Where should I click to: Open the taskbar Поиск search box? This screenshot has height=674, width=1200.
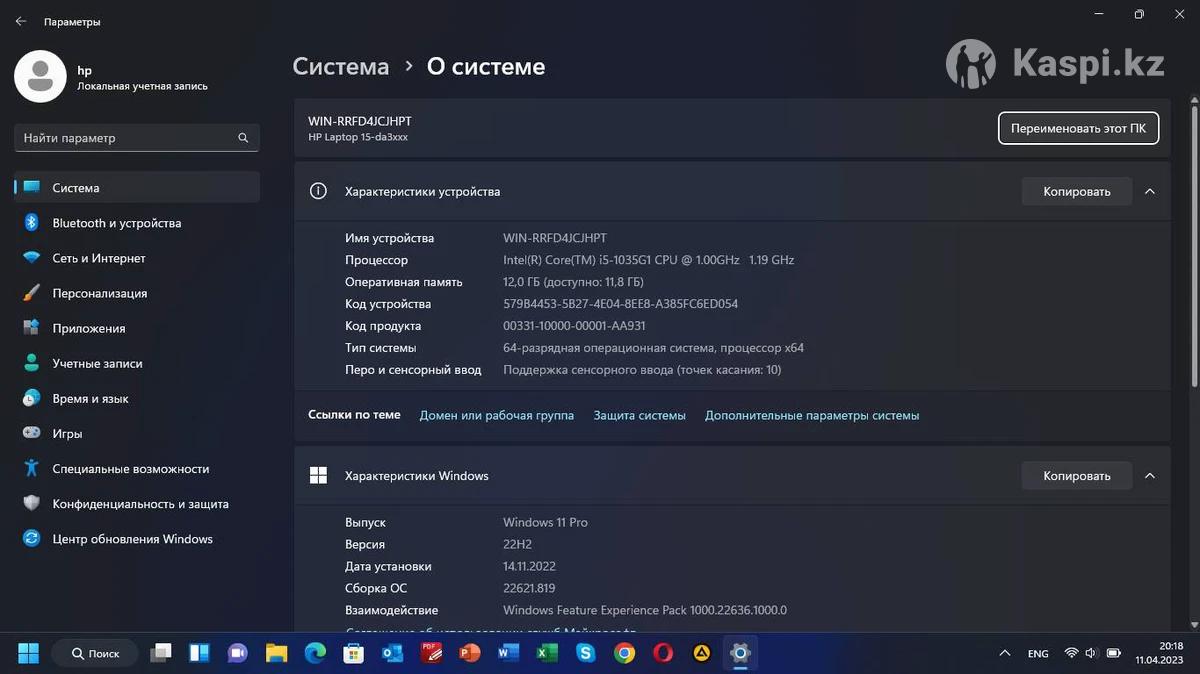click(95, 653)
